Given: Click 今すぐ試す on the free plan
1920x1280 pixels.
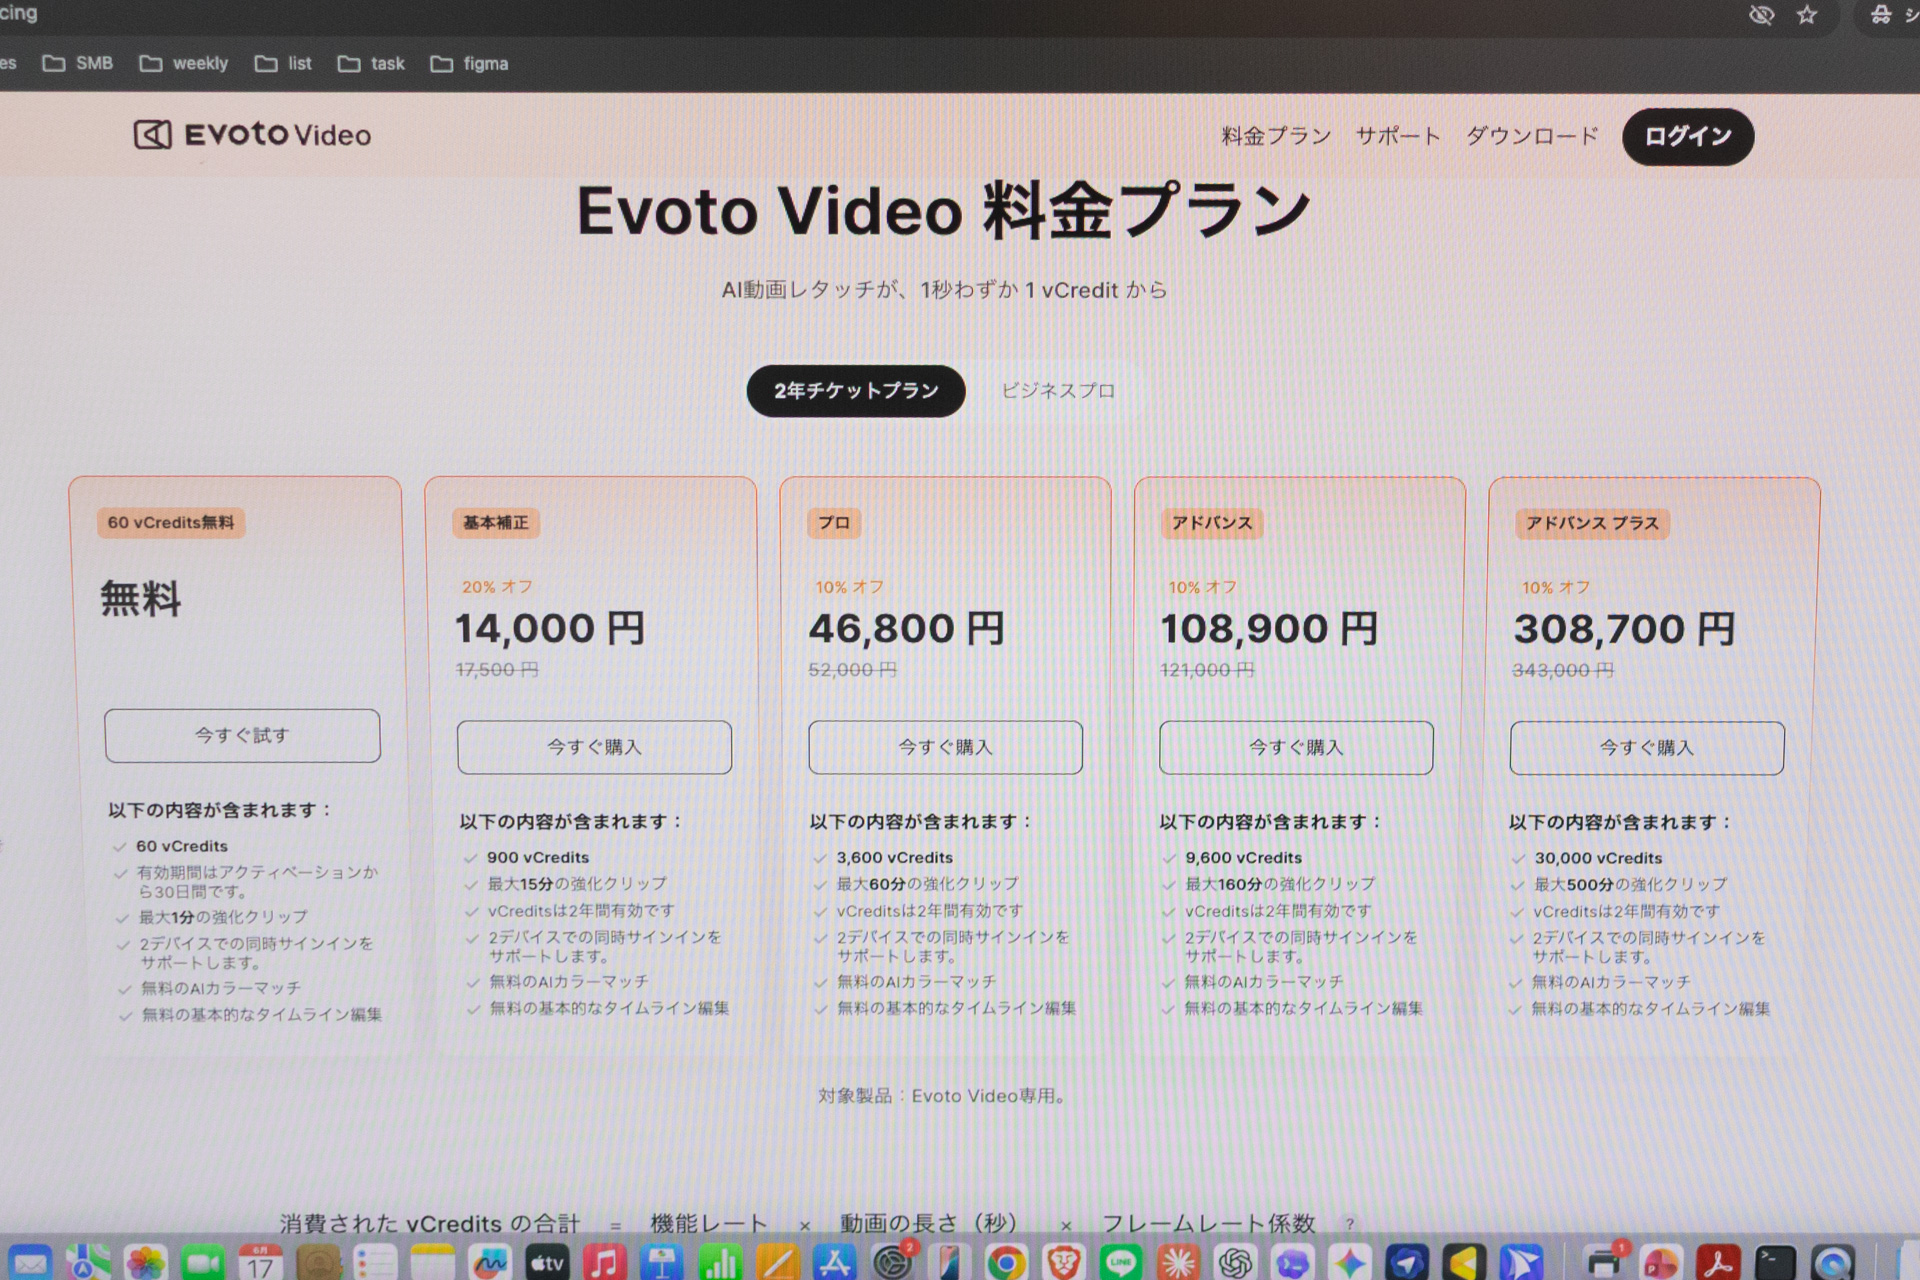Looking at the screenshot, I should tap(242, 736).
